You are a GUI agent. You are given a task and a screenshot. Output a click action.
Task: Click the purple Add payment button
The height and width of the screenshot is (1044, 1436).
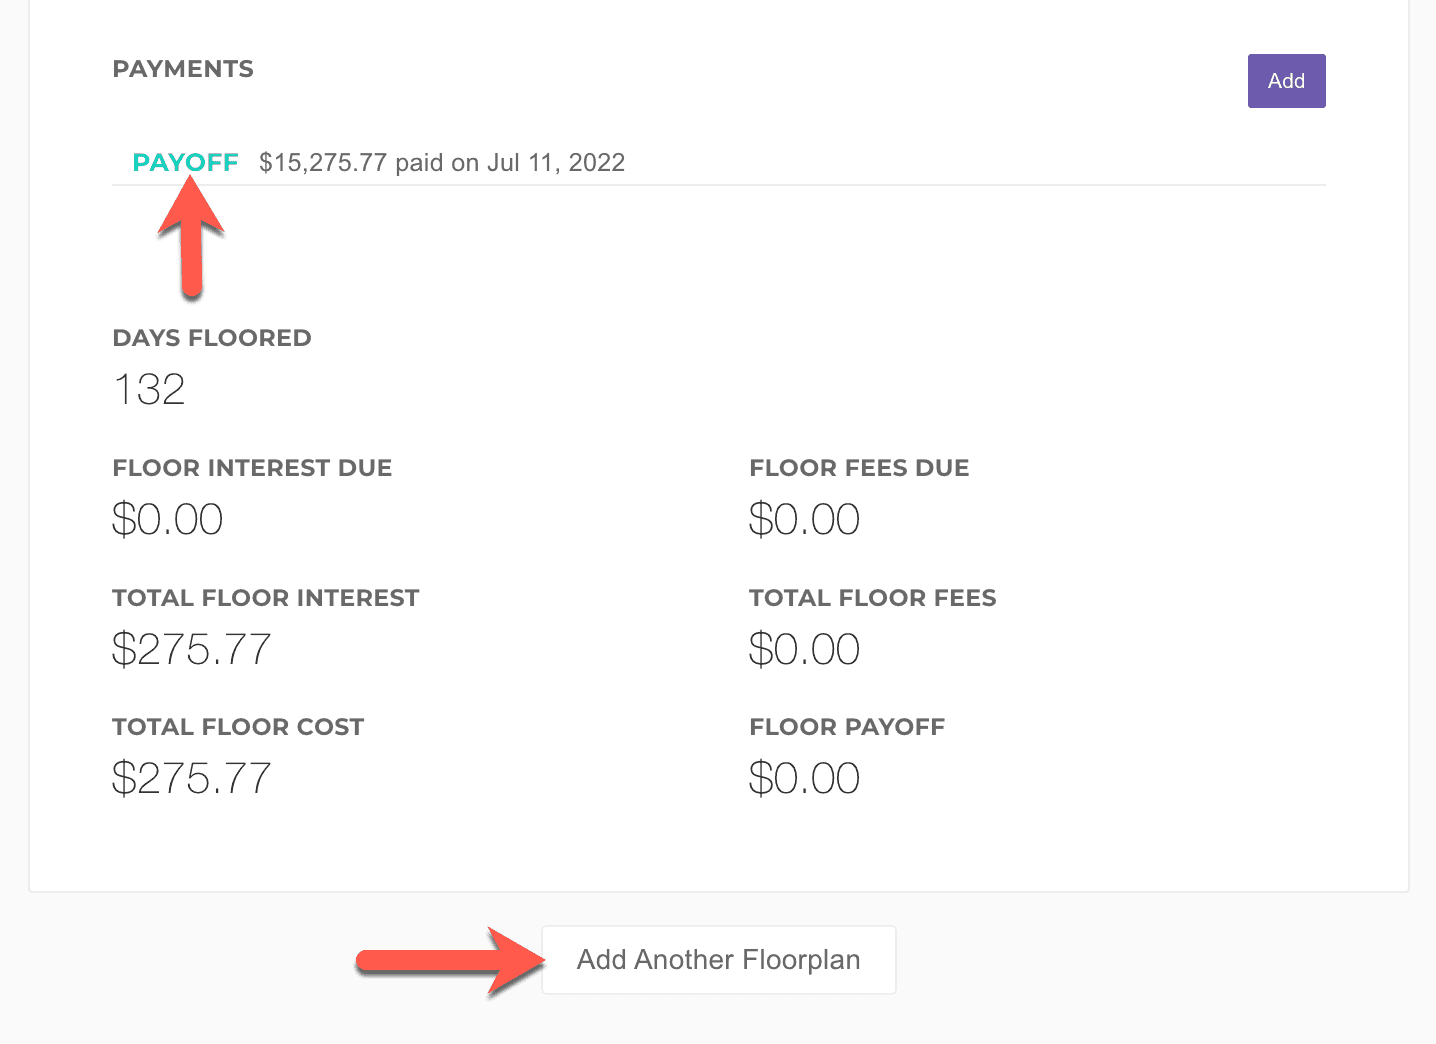coord(1286,81)
